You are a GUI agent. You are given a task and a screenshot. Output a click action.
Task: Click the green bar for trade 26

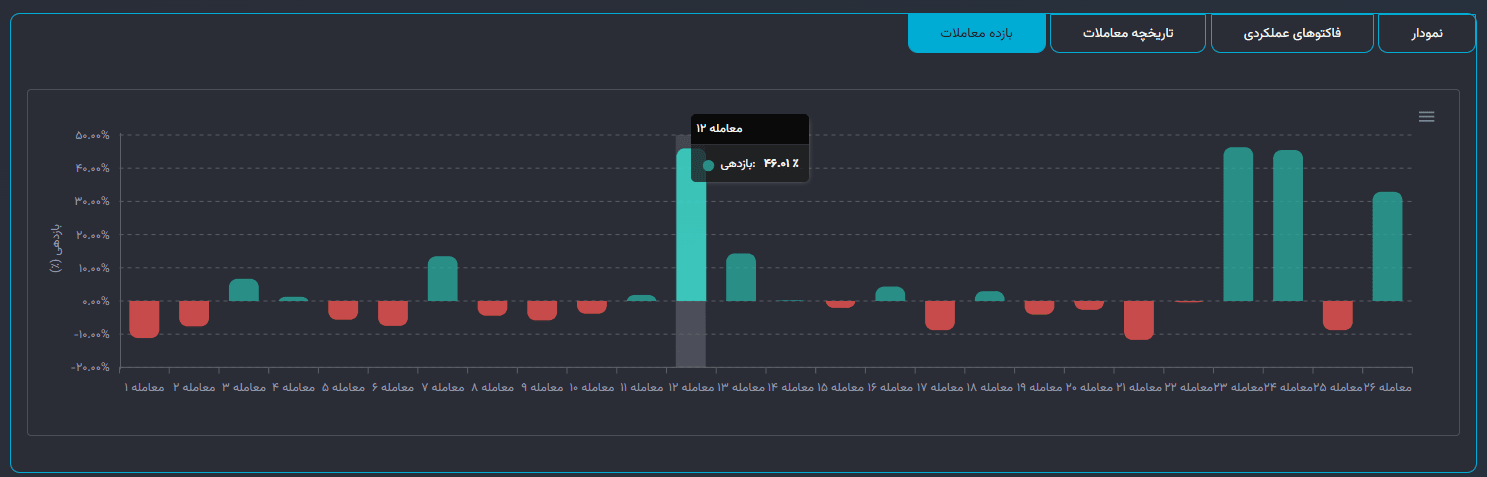pyautogui.click(x=1387, y=247)
